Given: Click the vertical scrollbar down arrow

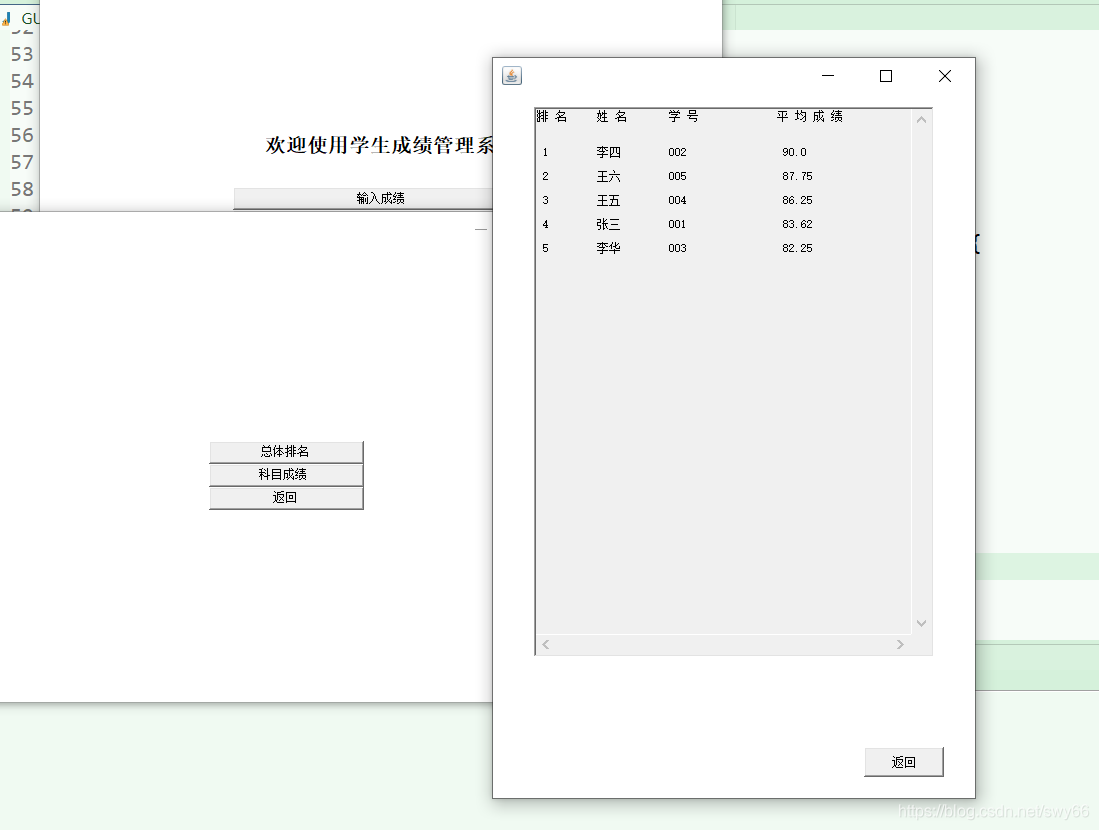Looking at the screenshot, I should pos(922,623).
